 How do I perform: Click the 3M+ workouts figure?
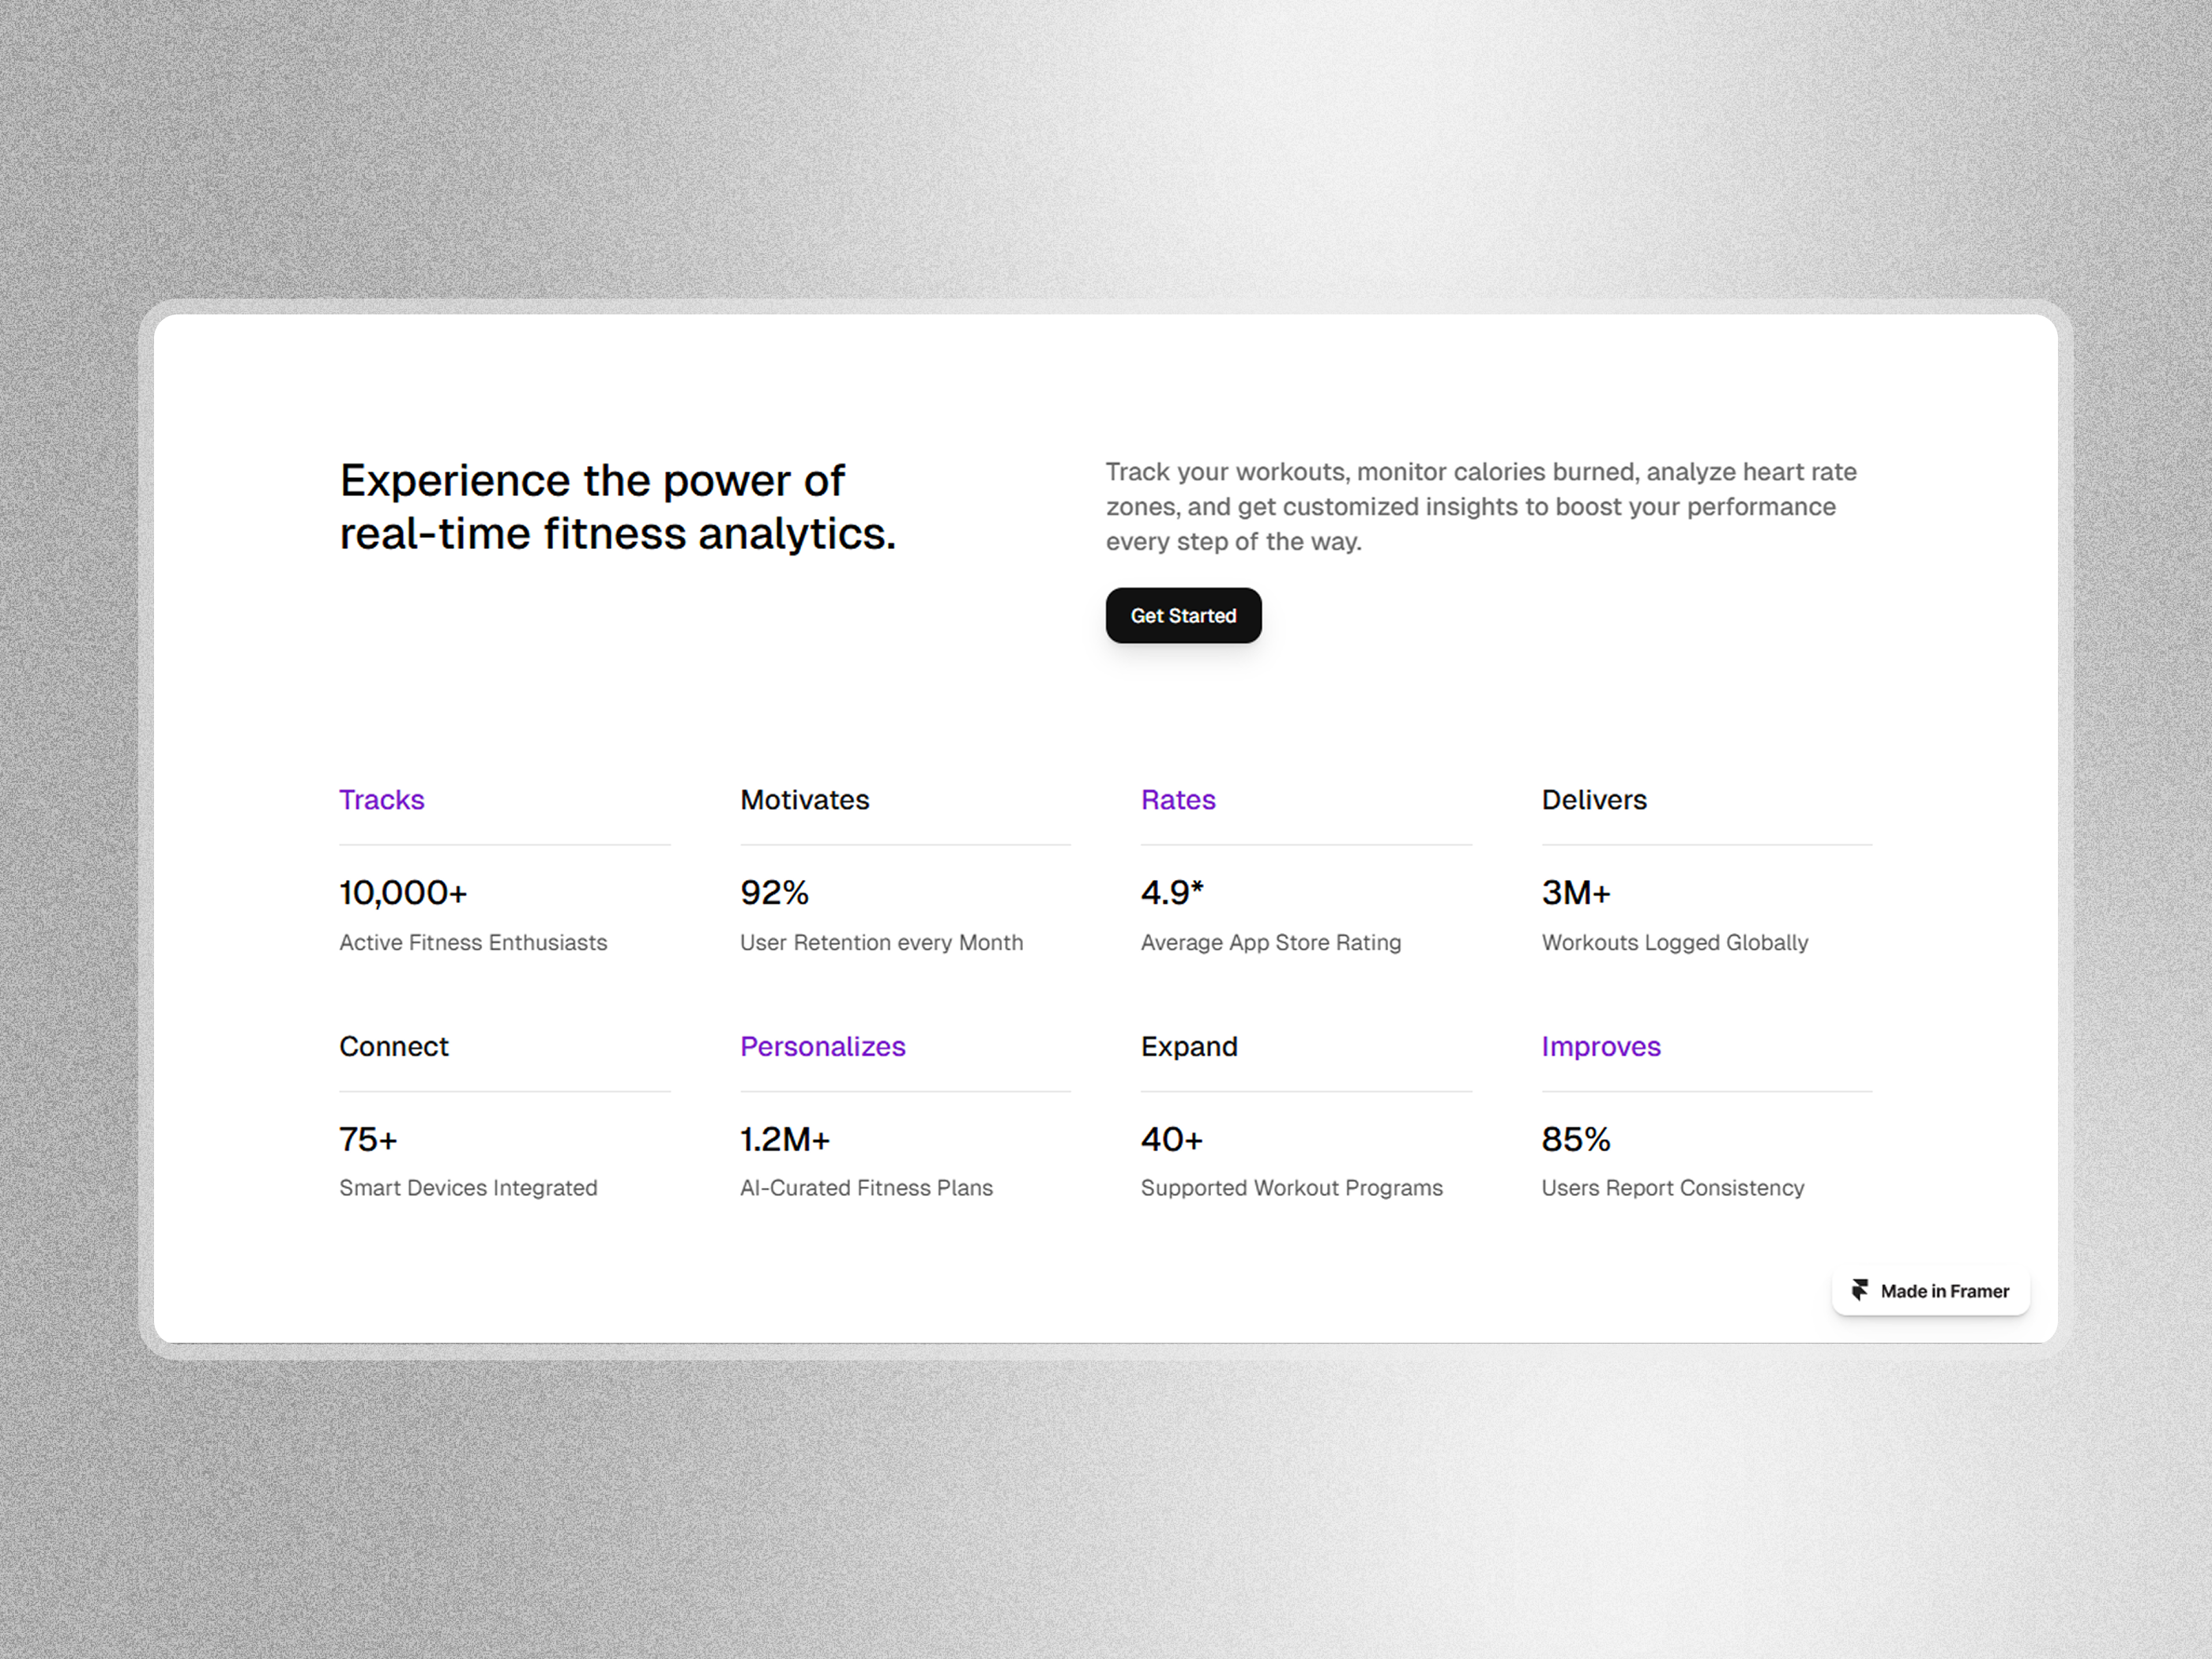pos(1576,892)
